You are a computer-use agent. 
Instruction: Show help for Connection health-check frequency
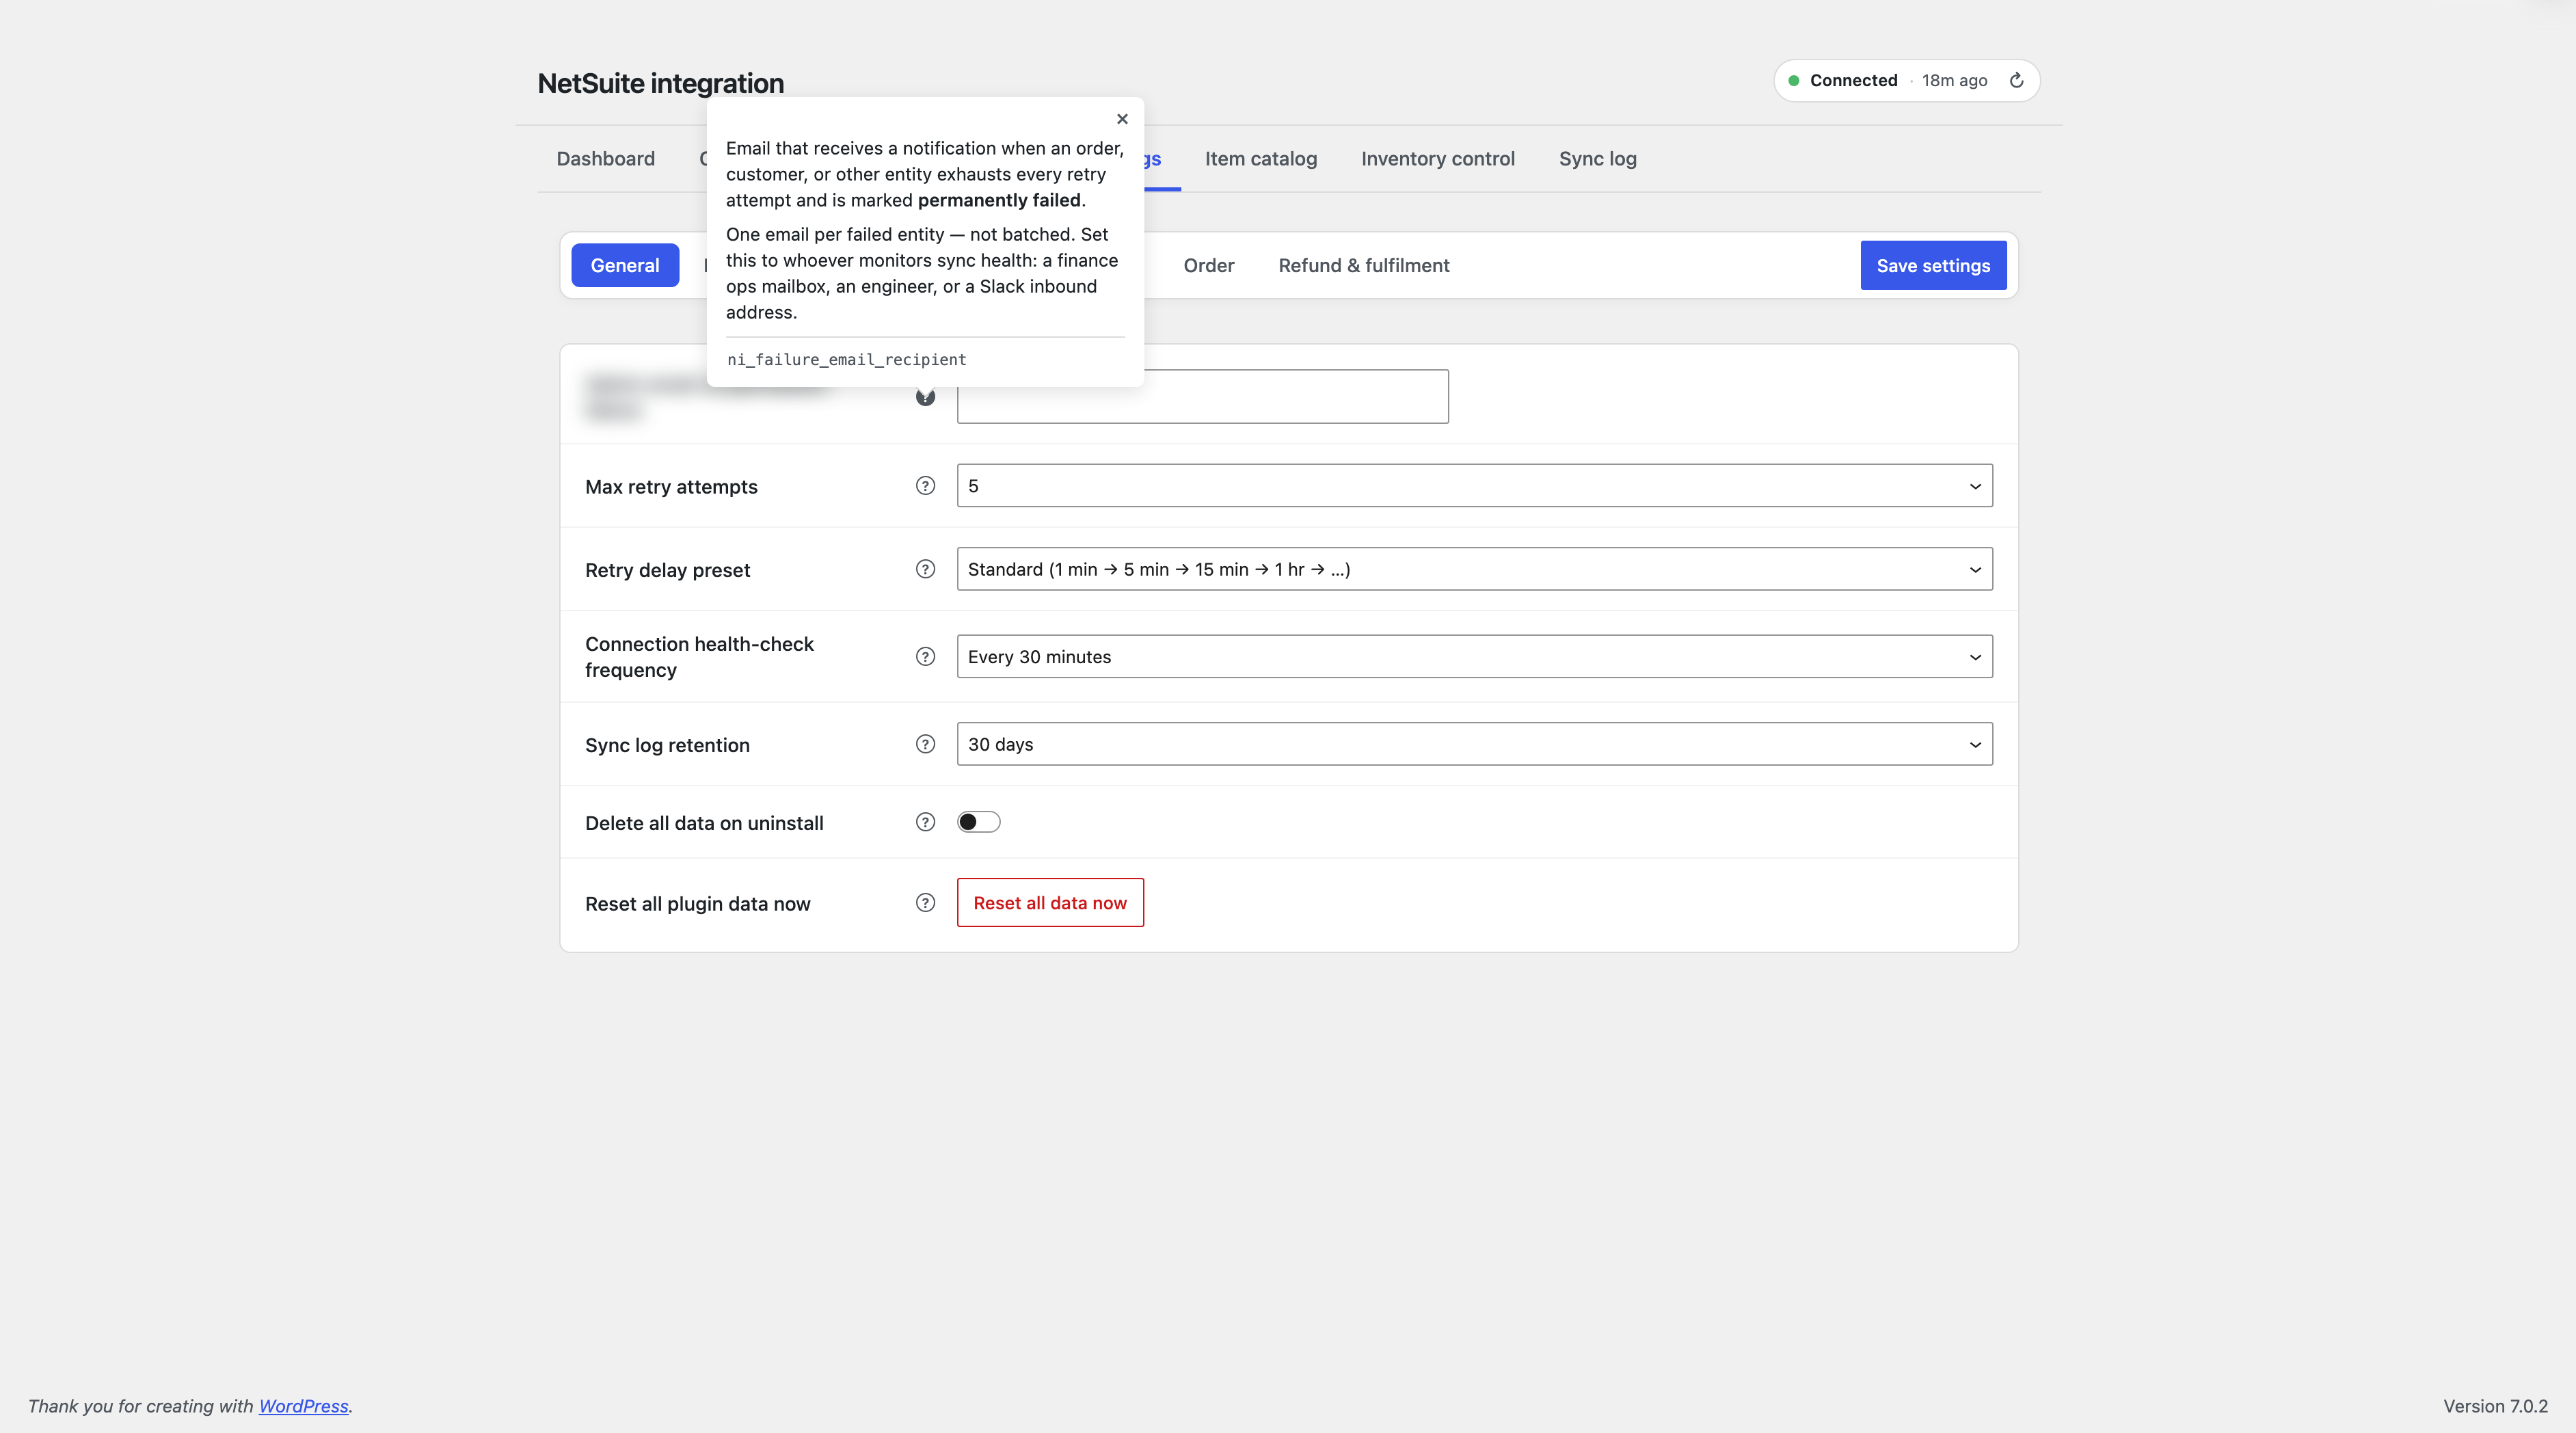(925, 657)
